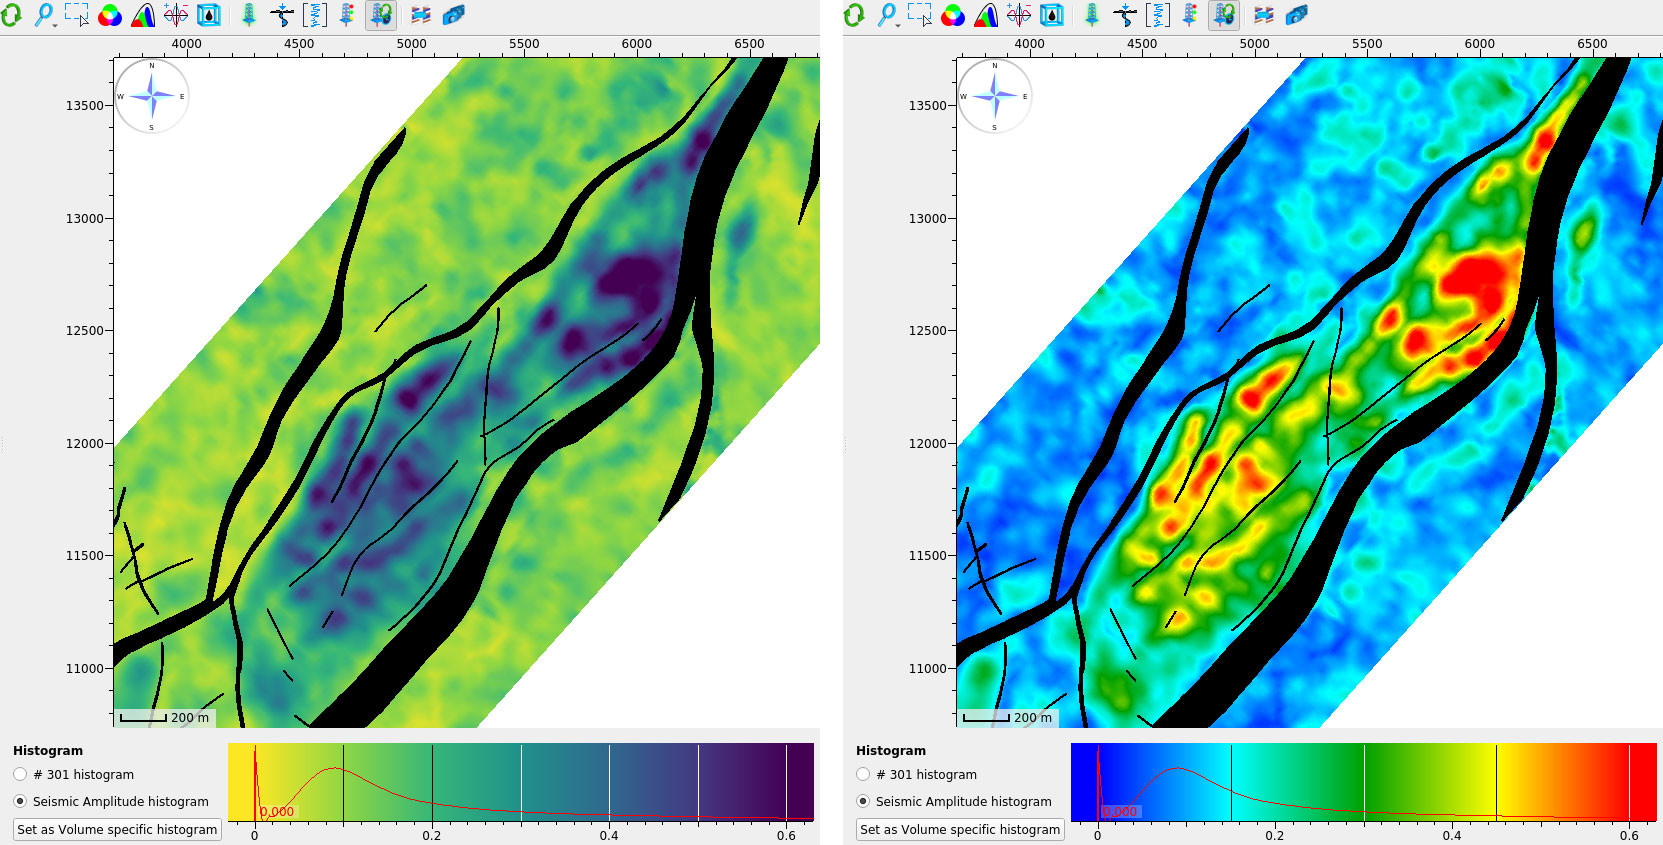Click the rainbow colorbar histogram in right panel
Screen dimensions: 1663x845
pos(1363,782)
